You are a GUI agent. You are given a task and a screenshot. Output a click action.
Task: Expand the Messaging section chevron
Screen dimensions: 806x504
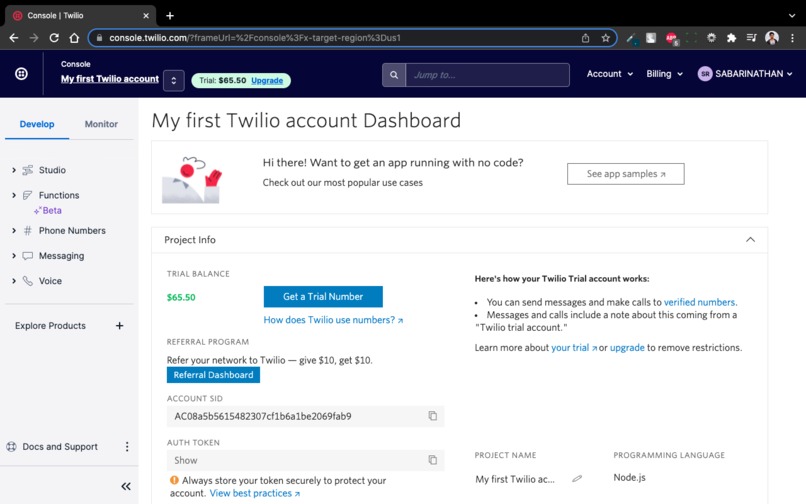(14, 256)
